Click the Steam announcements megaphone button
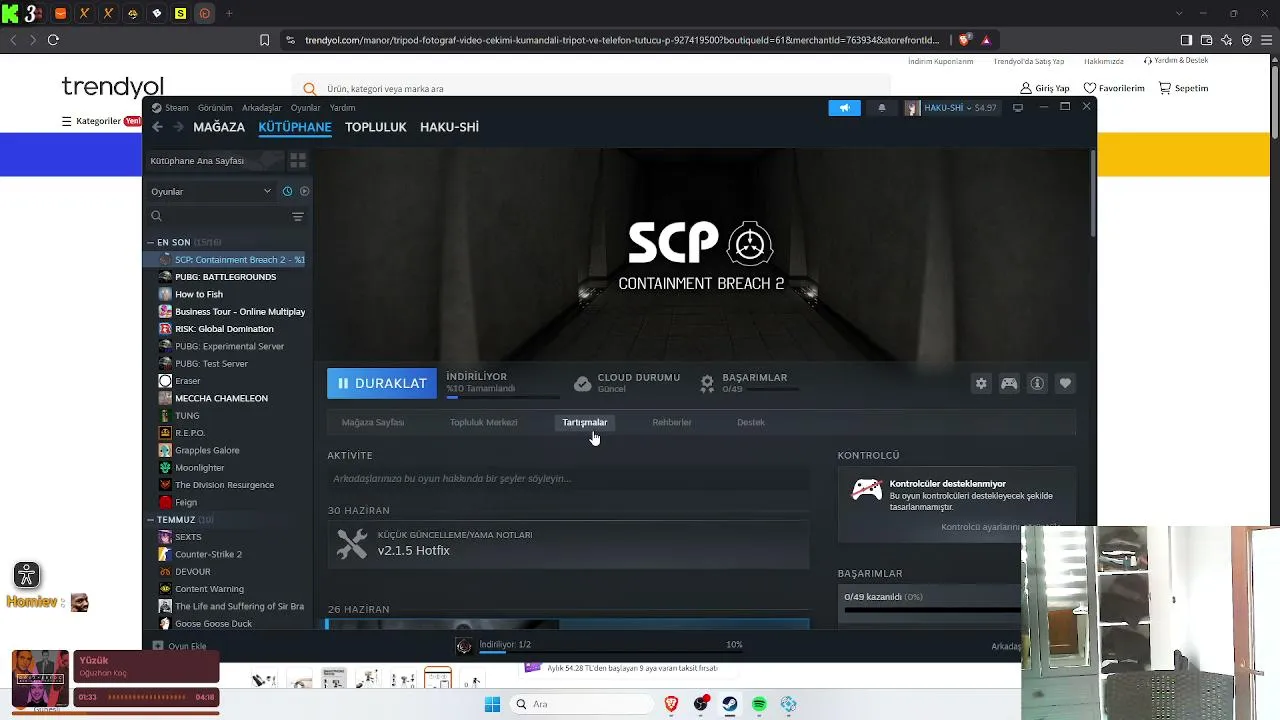Image resolution: width=1280 pixels, height=720 pixels. pyautogui.click(x=844, y=108)
